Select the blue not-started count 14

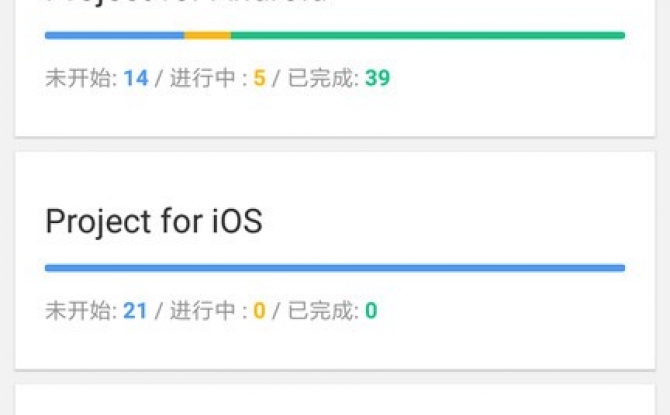click(136, 78)
